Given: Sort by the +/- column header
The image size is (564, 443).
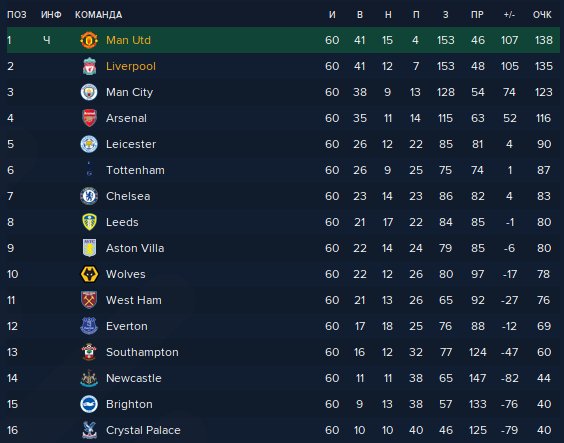Looking at the screenshot, I should click(509, 15).
